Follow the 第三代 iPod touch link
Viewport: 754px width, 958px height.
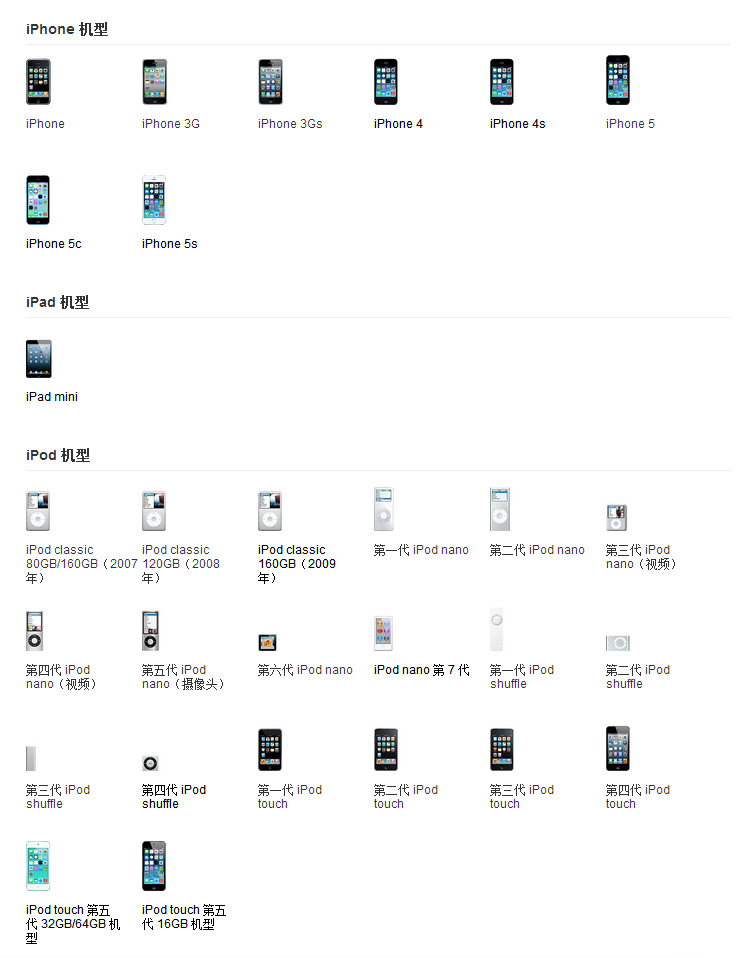tap(522, 796)
